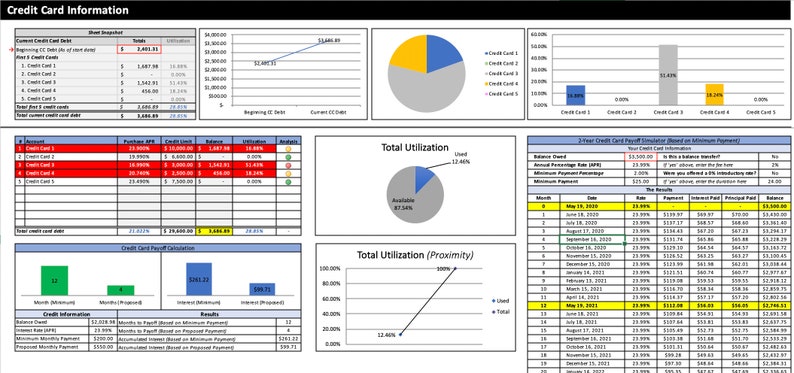The image size is (794, 373).
Task: Select the September 16, 2020 date cell
Action: click(x=592, y=239)
